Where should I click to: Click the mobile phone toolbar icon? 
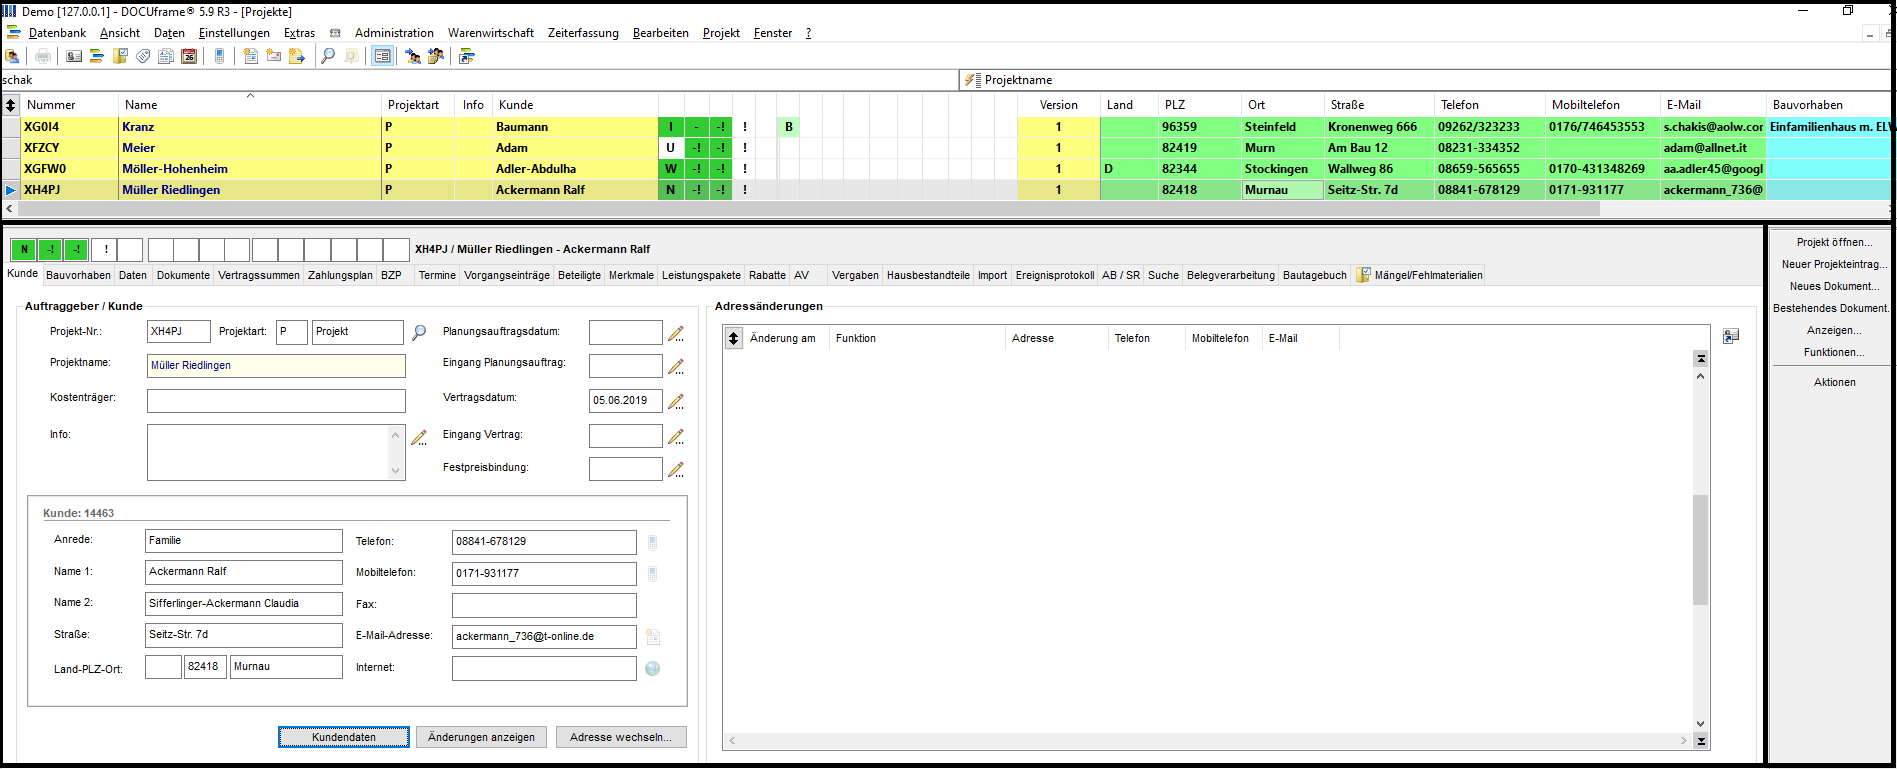219,56
